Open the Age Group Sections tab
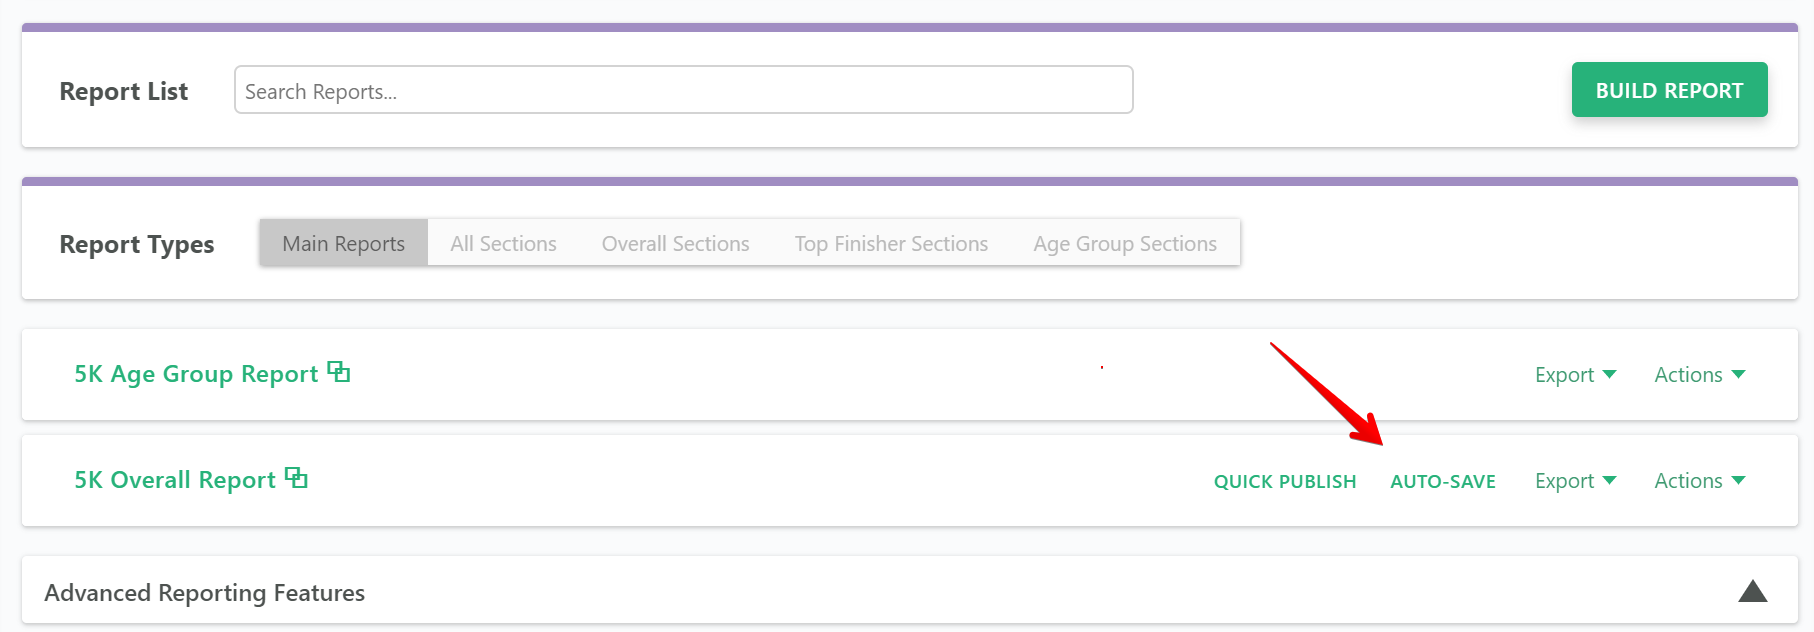The width and height of the screenshot is (1814, 632). point(1124,242)
